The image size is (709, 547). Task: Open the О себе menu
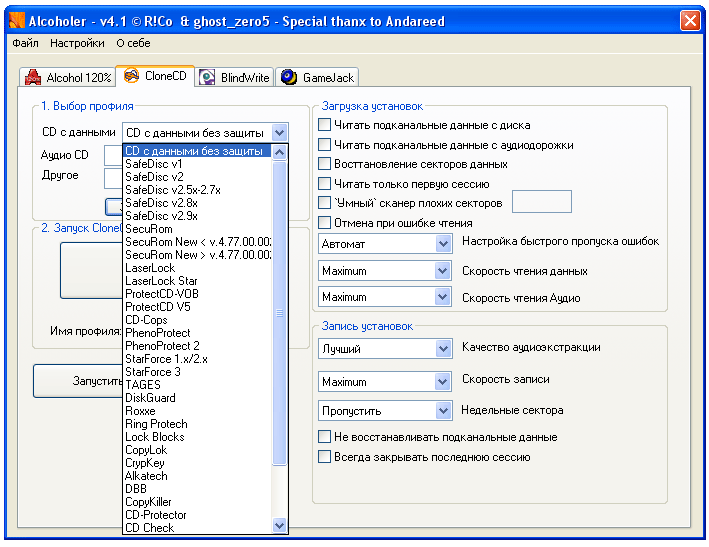133,43
